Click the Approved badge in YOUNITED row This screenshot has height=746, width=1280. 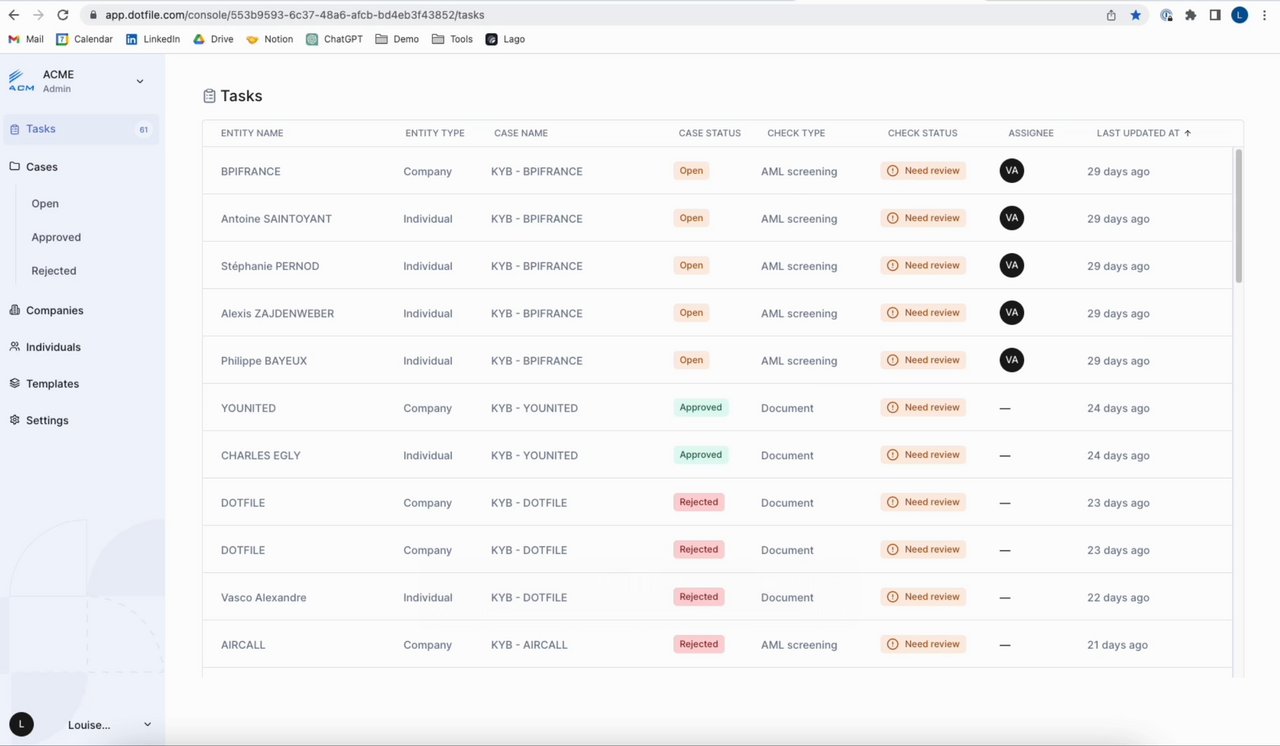(701, 408)
